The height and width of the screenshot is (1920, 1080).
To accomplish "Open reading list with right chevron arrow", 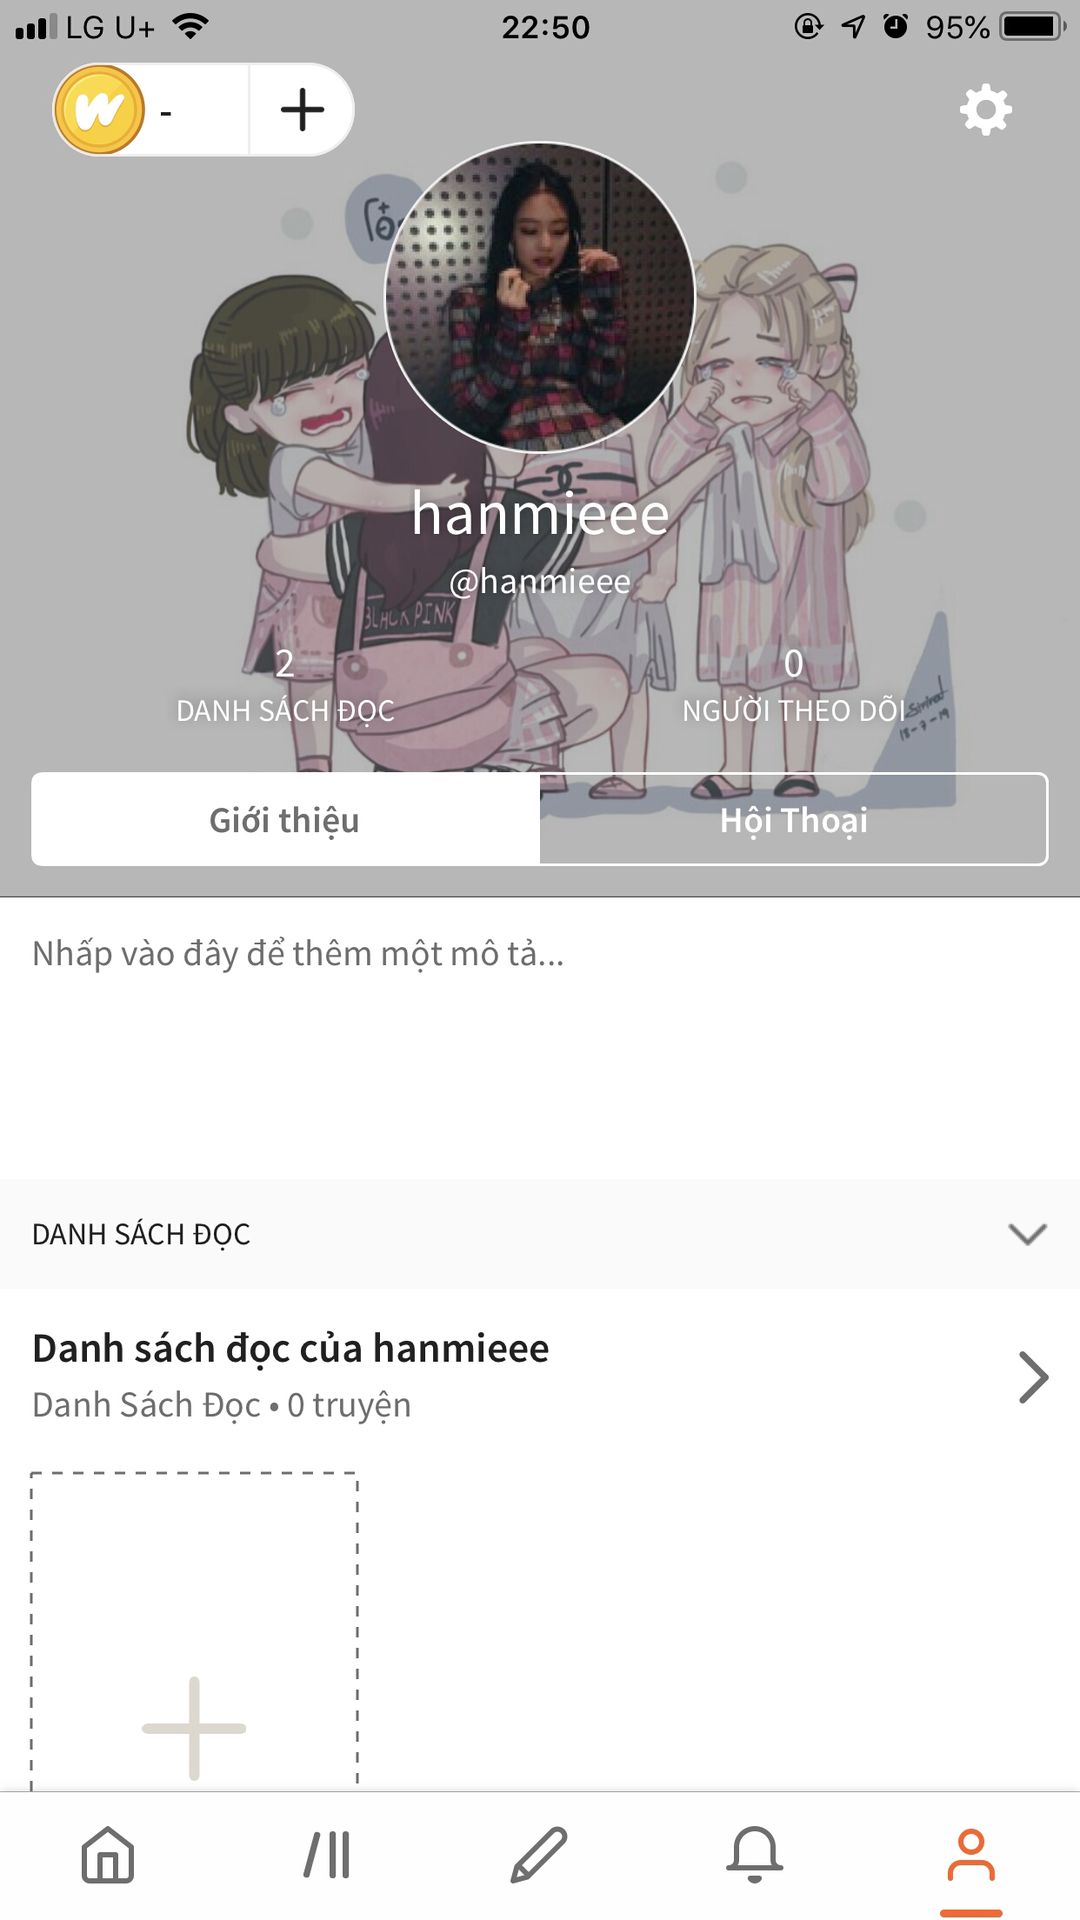I will point(1034,1377).
